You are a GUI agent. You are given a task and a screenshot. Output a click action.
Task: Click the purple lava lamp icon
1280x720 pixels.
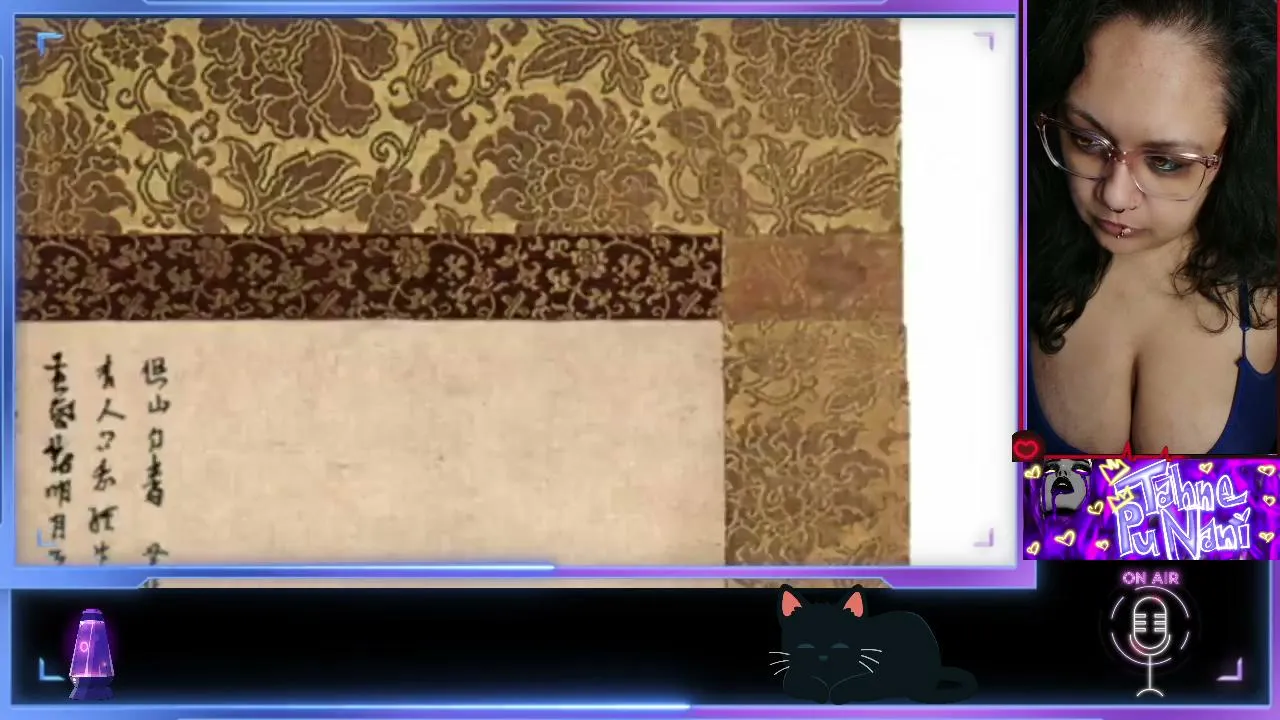(90, 653)
